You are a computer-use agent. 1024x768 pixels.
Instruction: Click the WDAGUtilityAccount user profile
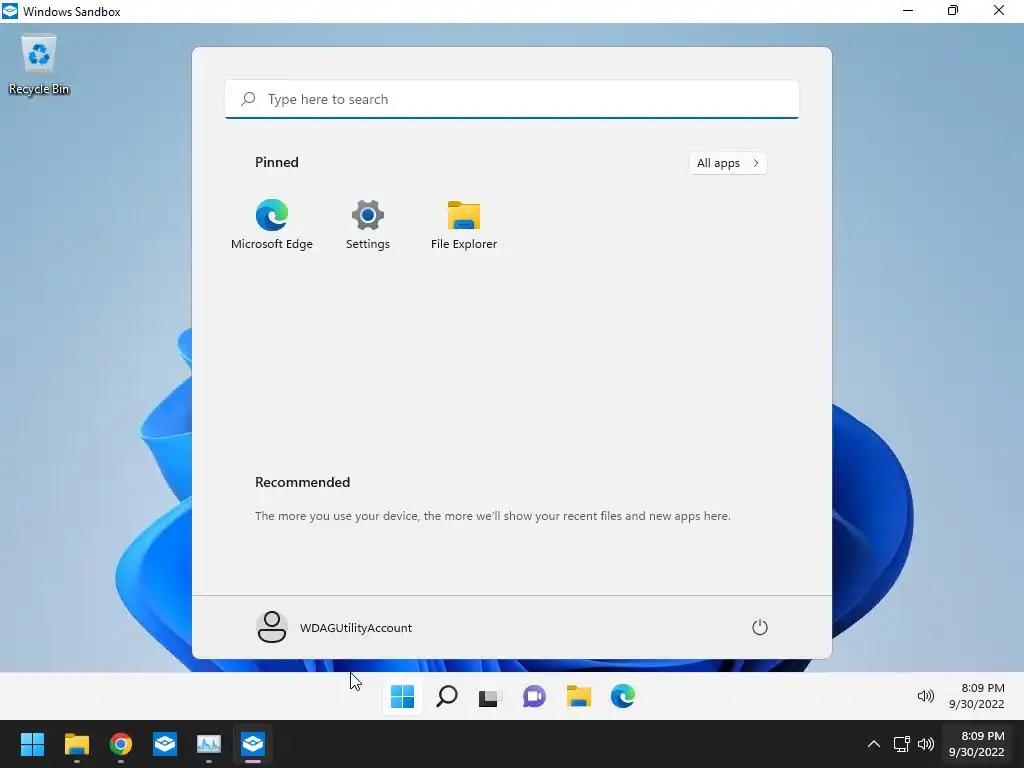click(334, 627)
